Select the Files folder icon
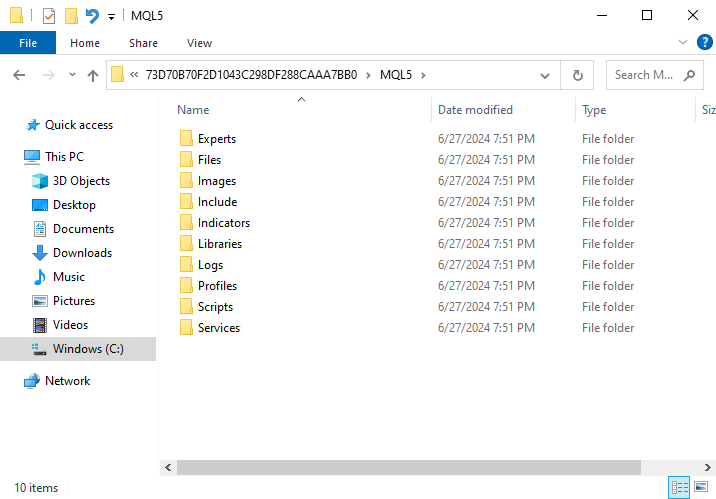The width and height of the screenshot is (716, 499). 186,159
